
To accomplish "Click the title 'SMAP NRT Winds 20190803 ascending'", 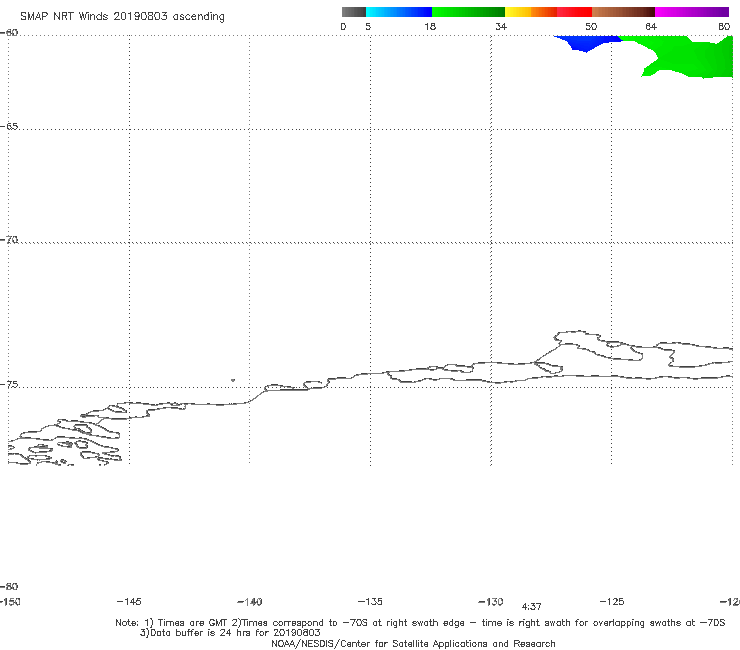I will pos(122,17).
